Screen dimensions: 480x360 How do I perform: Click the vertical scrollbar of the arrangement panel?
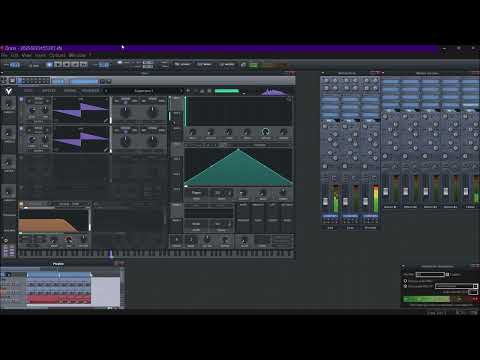pyautogui.click(x=122, y=288)
